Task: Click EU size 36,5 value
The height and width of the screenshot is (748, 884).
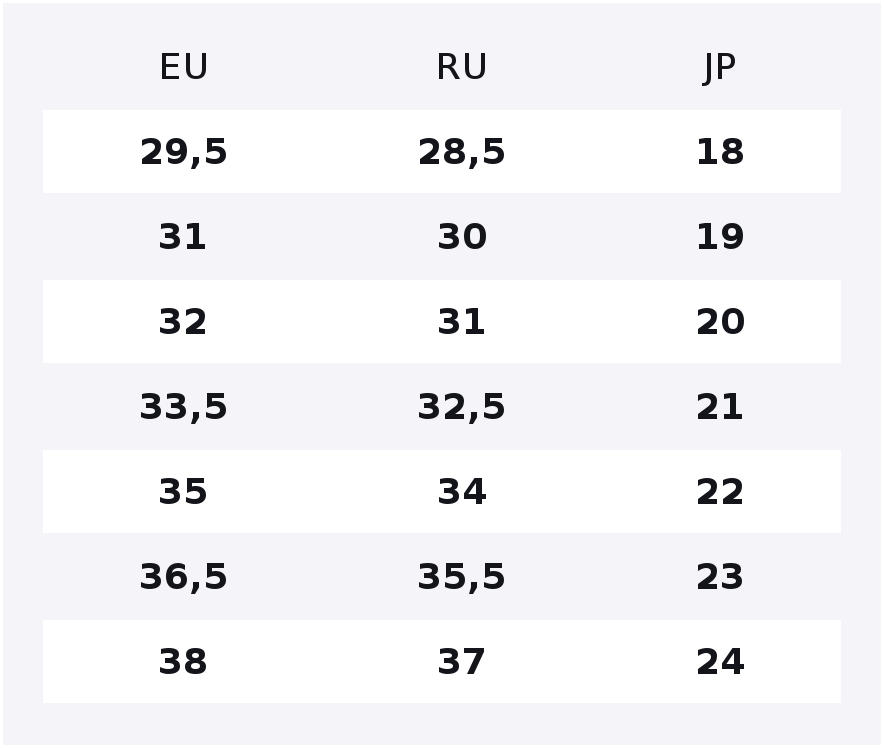Action: click(183, 577)
